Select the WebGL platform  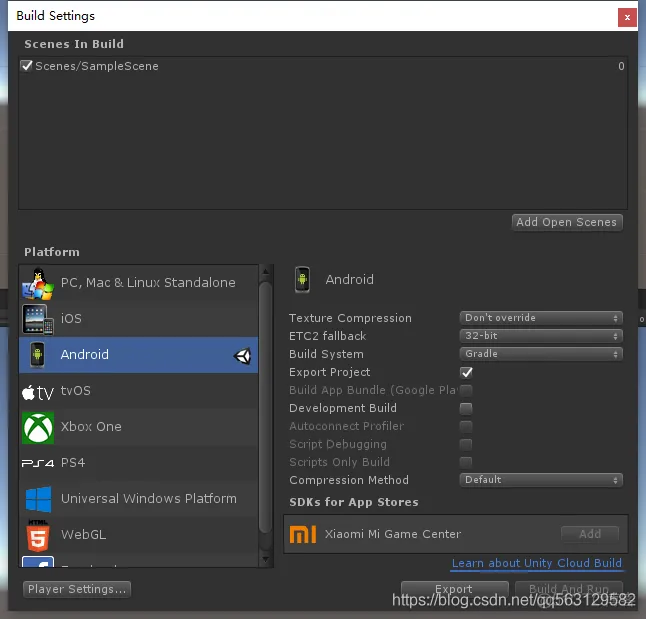click(x=138, y=535)
